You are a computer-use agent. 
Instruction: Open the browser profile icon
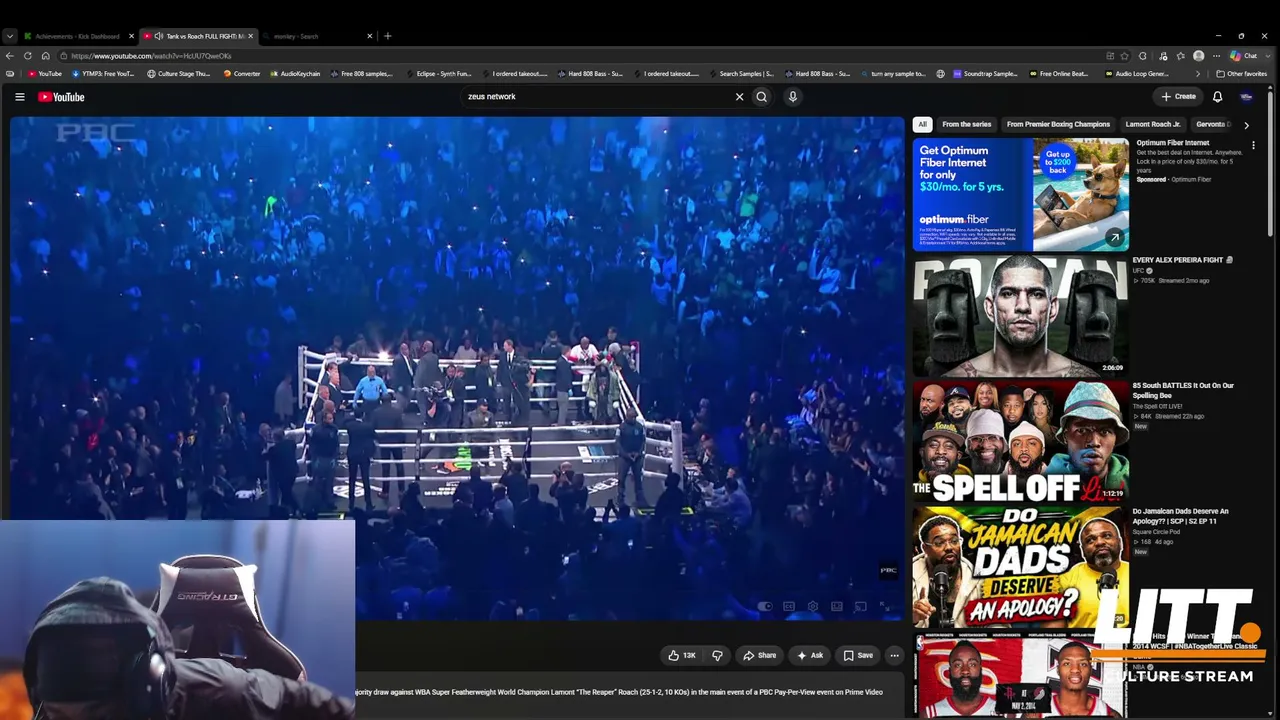pos(1199,56)
